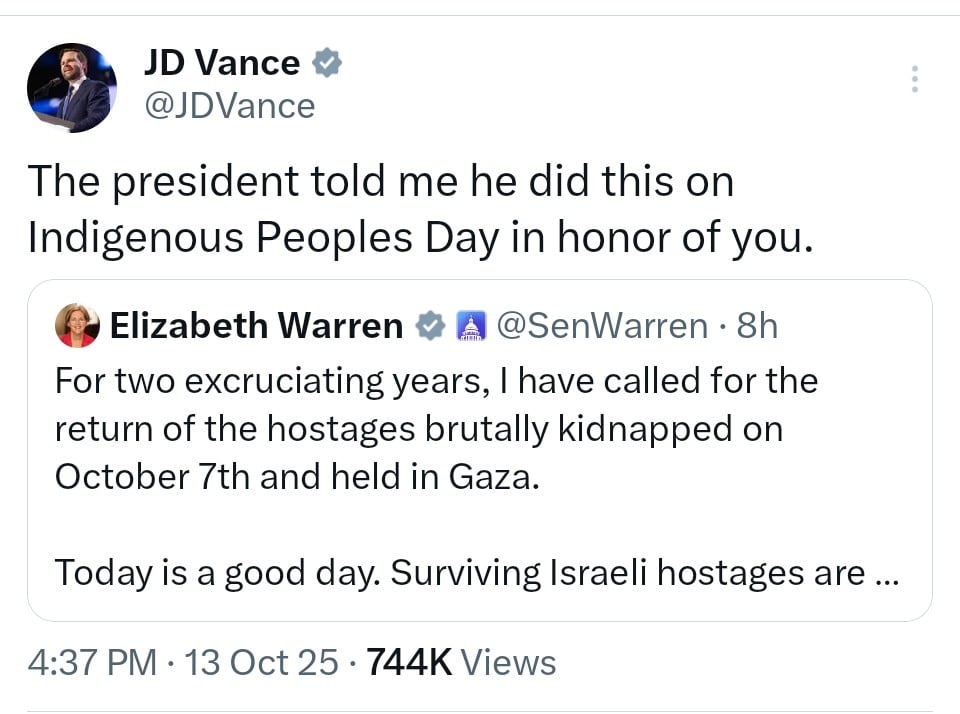Screen dimensions: 960x714
Task: Click the verified badge beside JD Vance
Action: (x=327, y=64)
